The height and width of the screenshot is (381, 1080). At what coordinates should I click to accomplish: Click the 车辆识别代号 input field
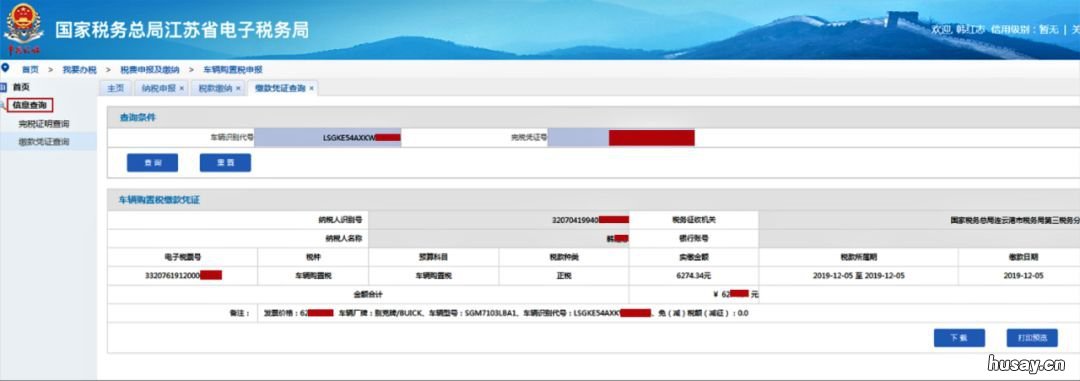pos(328,137)
